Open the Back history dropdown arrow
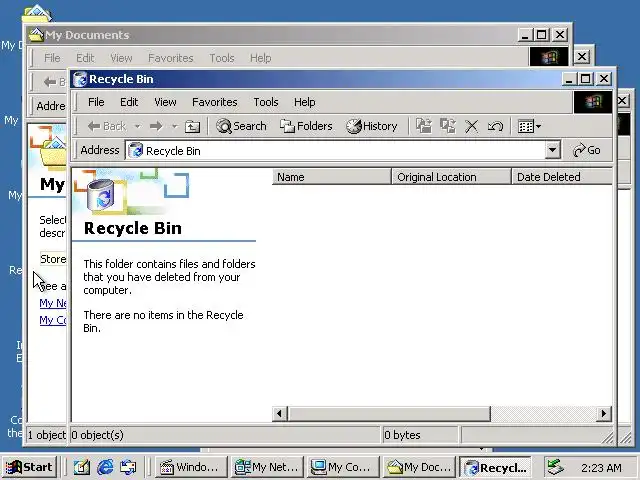 coord(138,127)
